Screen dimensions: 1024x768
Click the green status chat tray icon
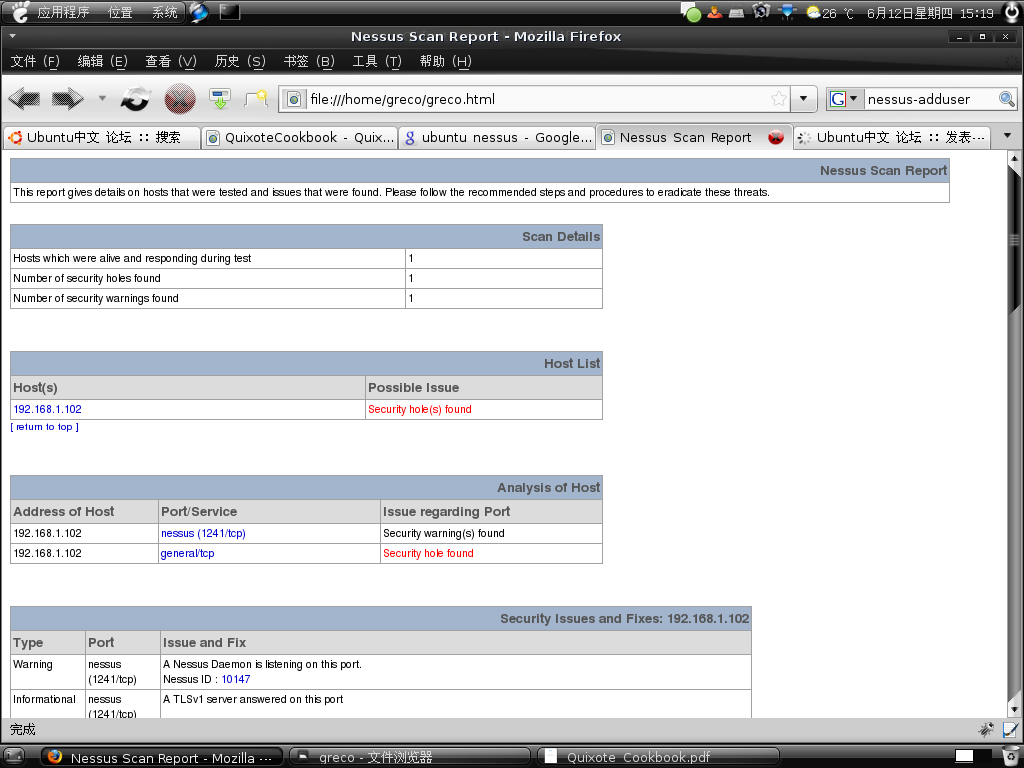pyautogui.click(x=692, y=12)
